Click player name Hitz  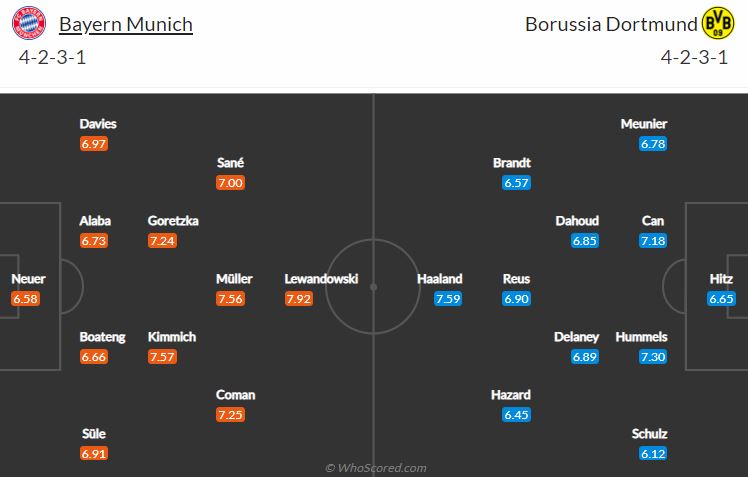[721, 279]
